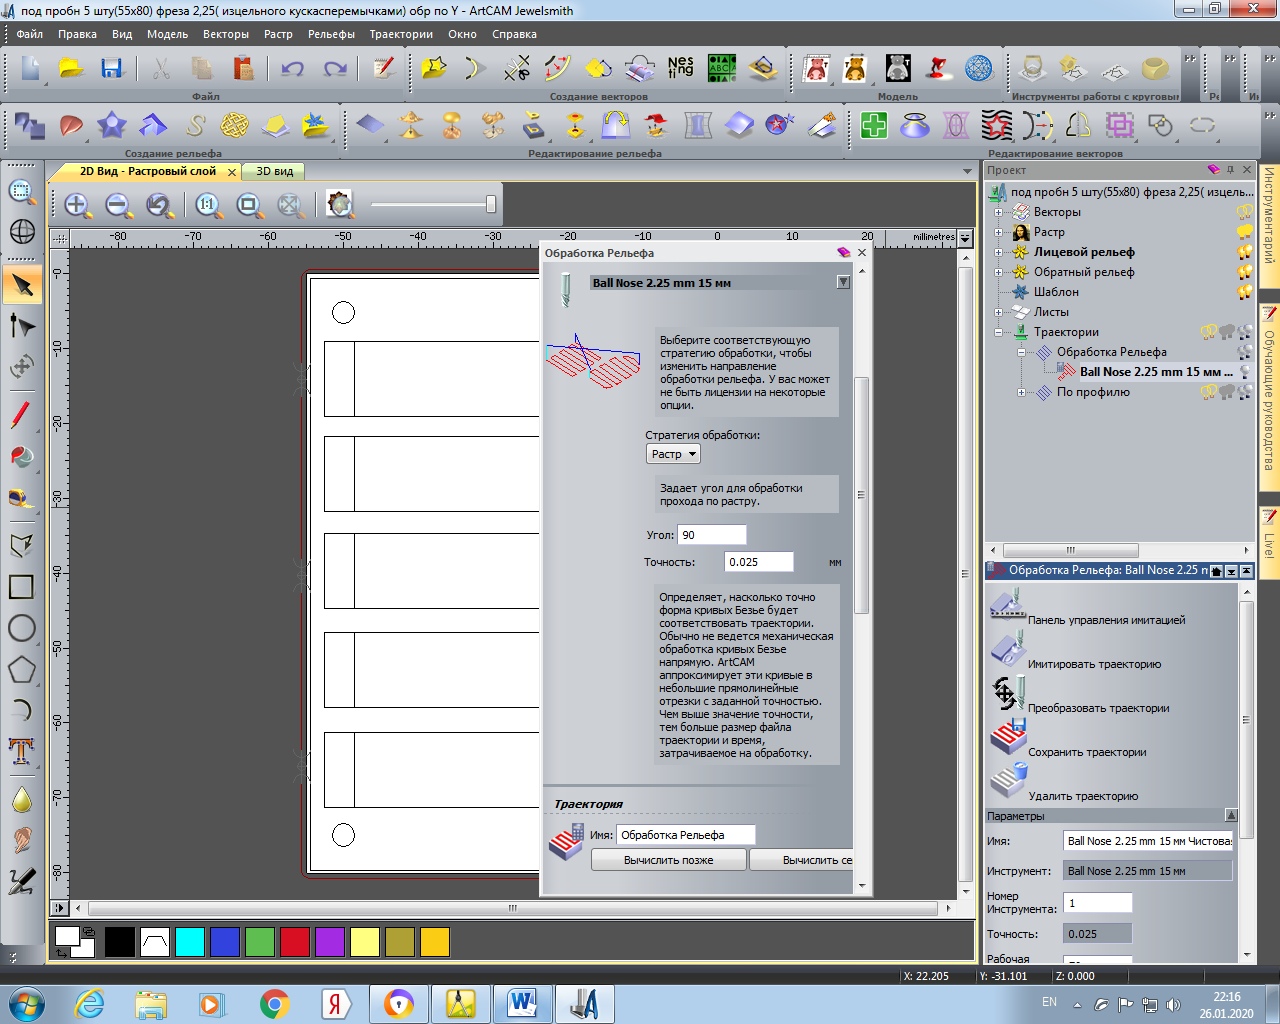Open the Файл menu
Viewport: 1280px width, 1024px height.
29,34
